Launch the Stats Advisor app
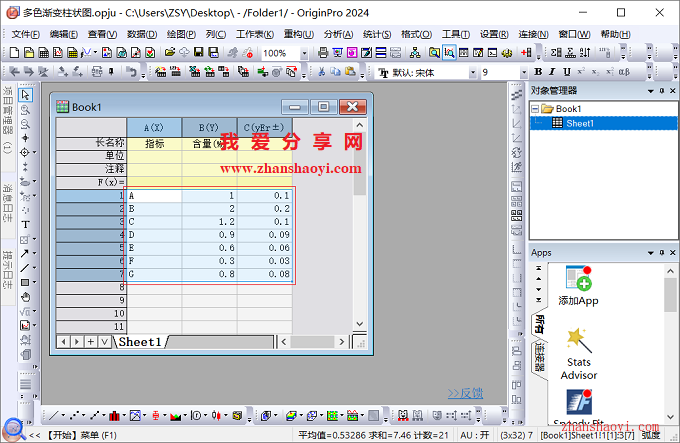This screenshot has height=443, width=680. tap(579, 354)
